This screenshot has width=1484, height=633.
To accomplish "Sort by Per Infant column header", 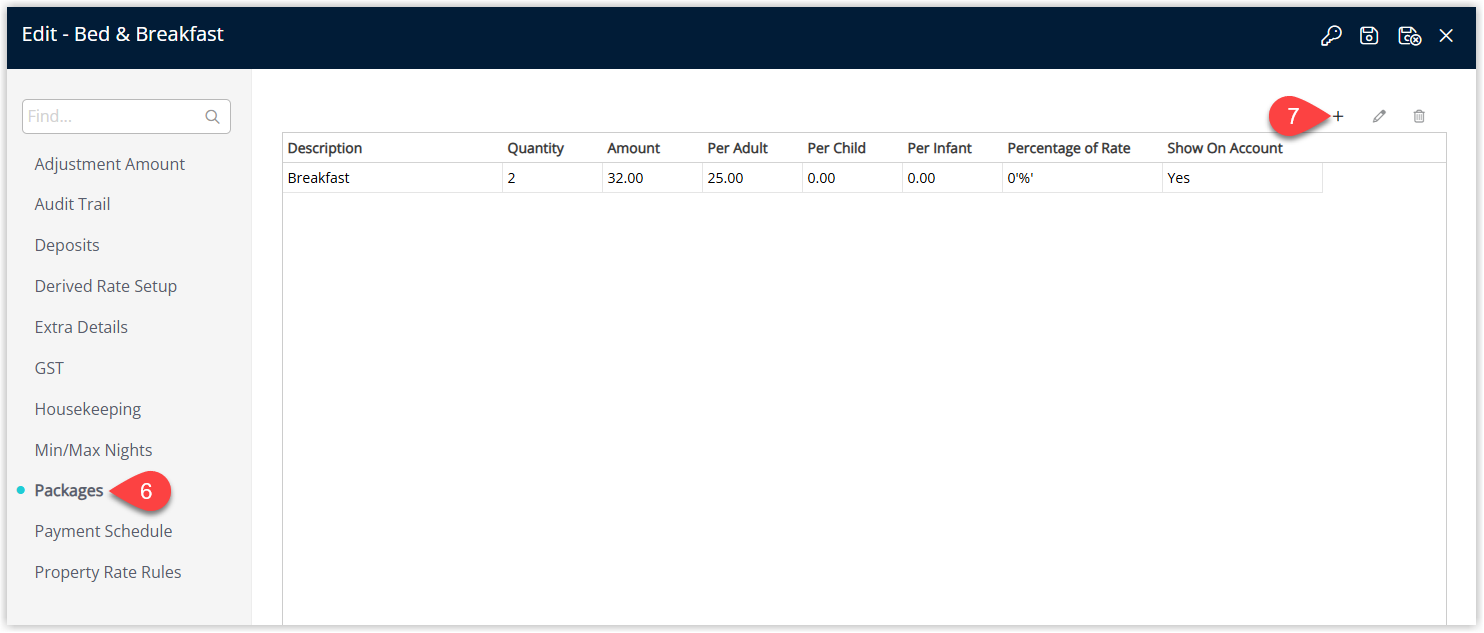I will click(x=952, y=148).
